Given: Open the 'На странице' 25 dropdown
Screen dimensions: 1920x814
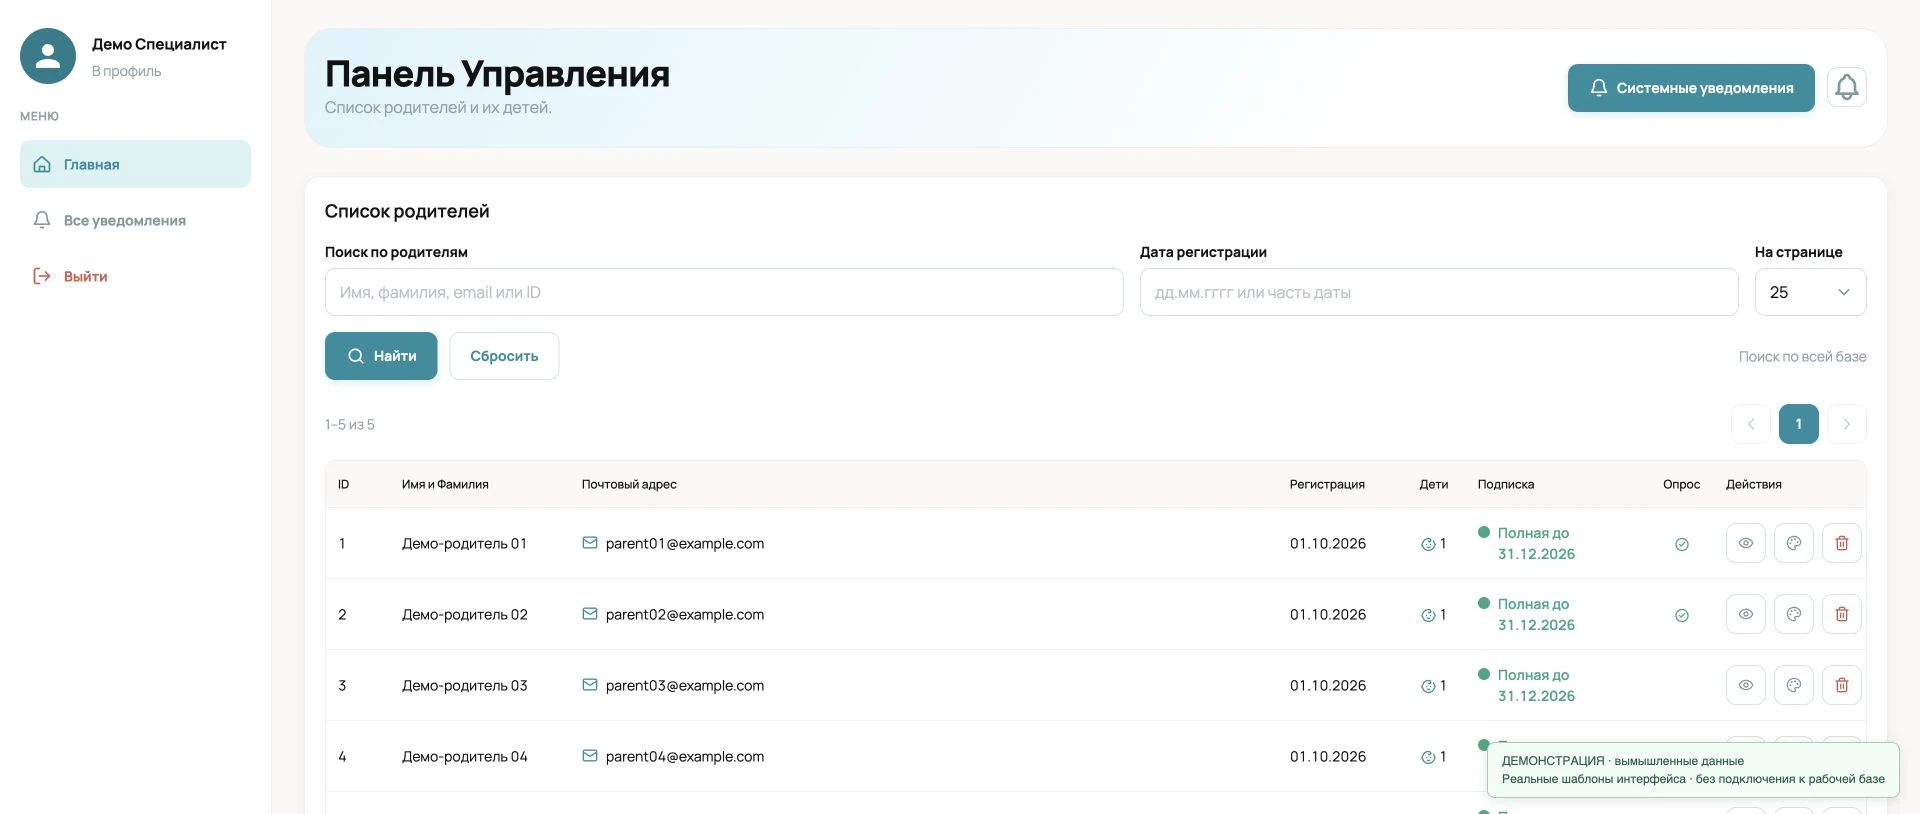Looking at the screenshot, I should click(x=1810, y=292).
